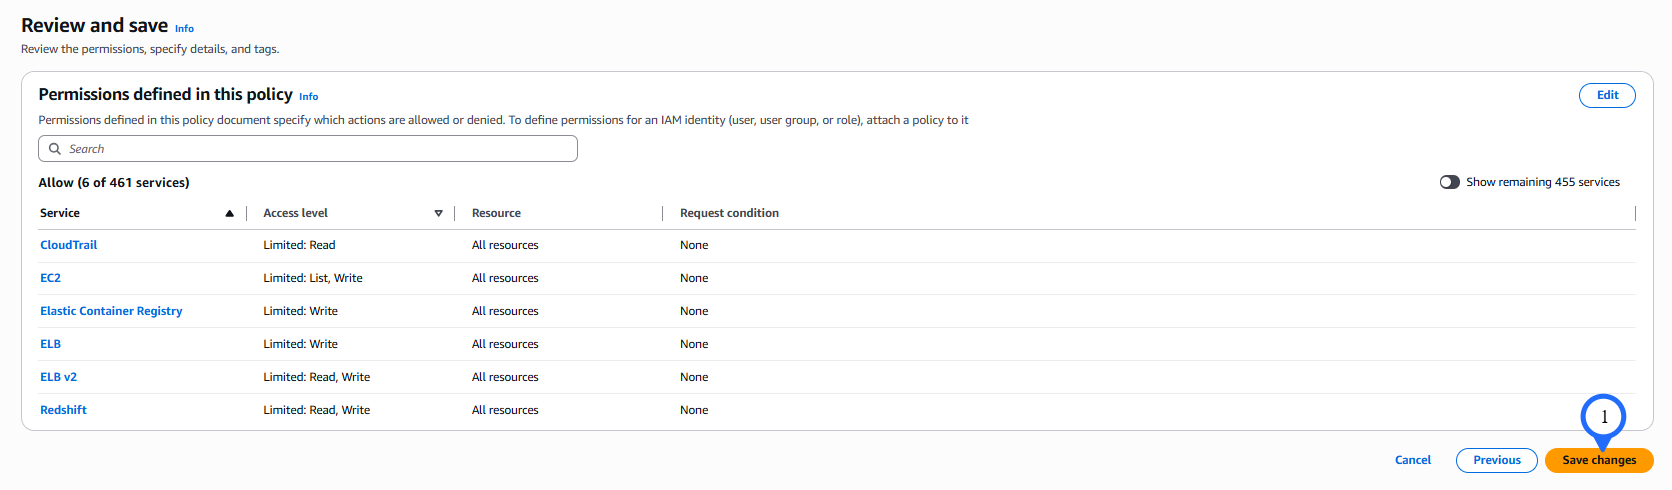This screenshot has height=490, width=1672.
Task: Toggle Show remaining 455 services
Action: coord(1449,182)
